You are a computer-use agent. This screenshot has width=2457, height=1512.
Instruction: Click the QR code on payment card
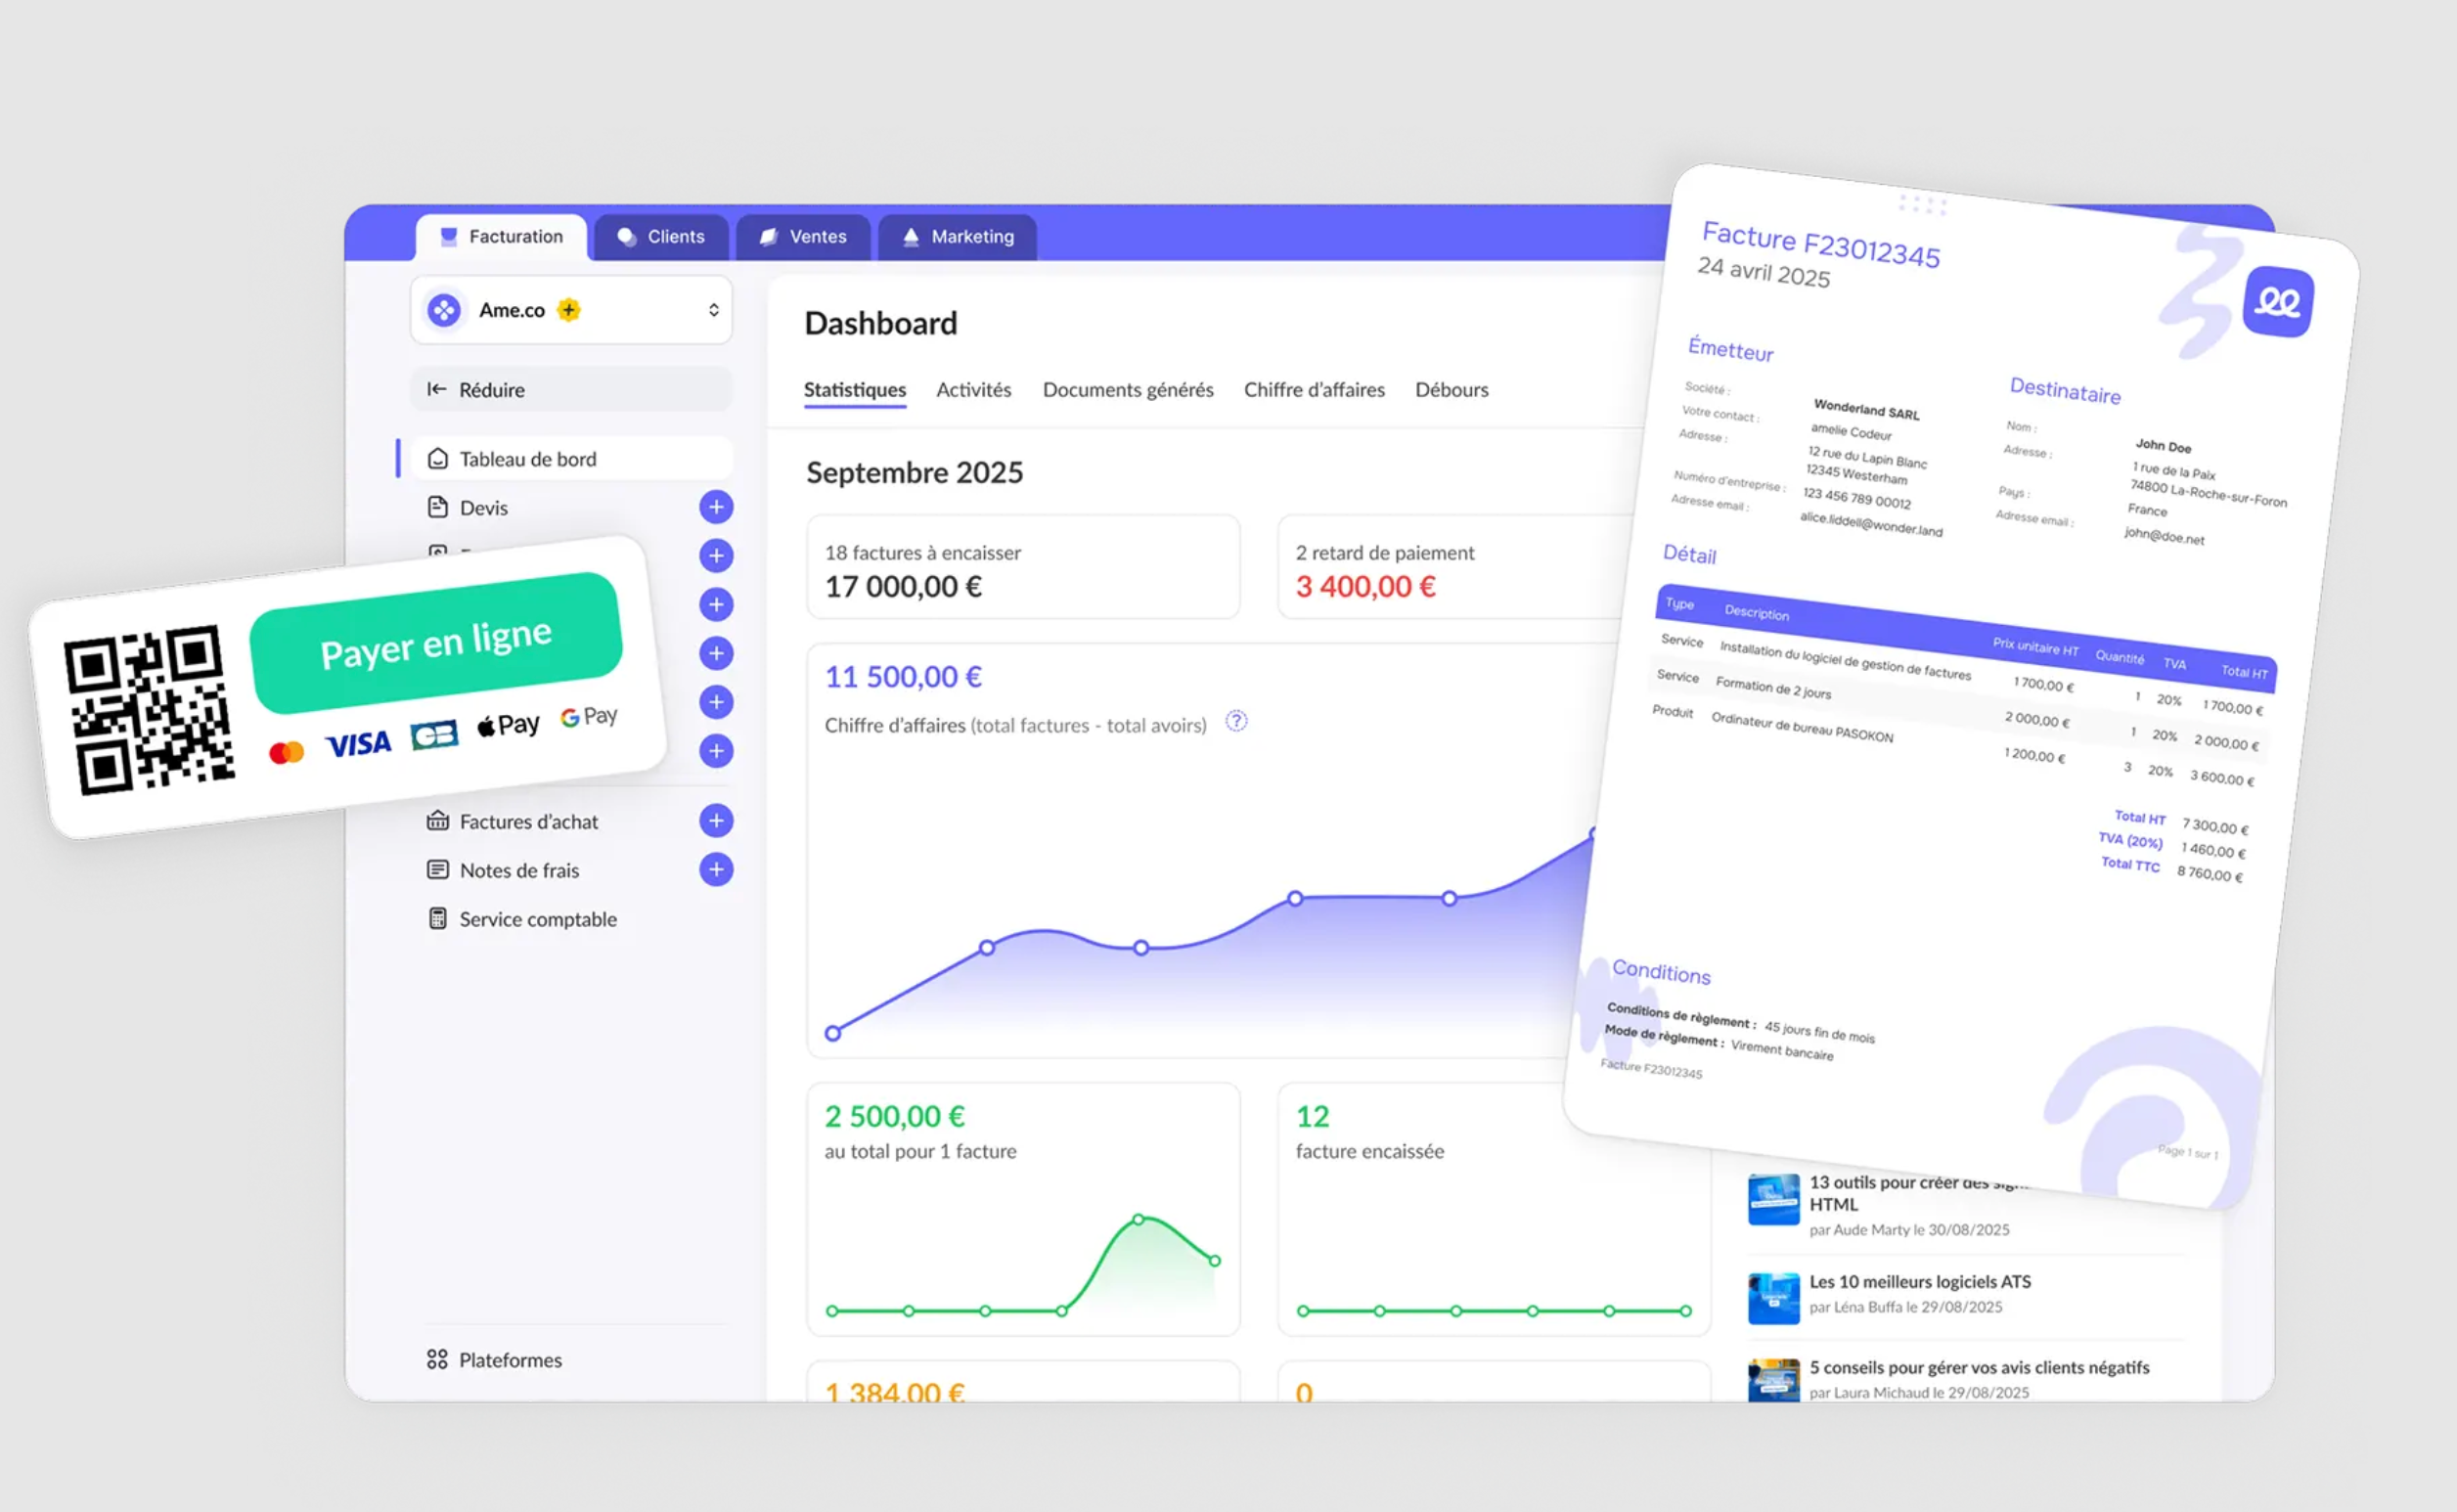click(x=149, y=710)
